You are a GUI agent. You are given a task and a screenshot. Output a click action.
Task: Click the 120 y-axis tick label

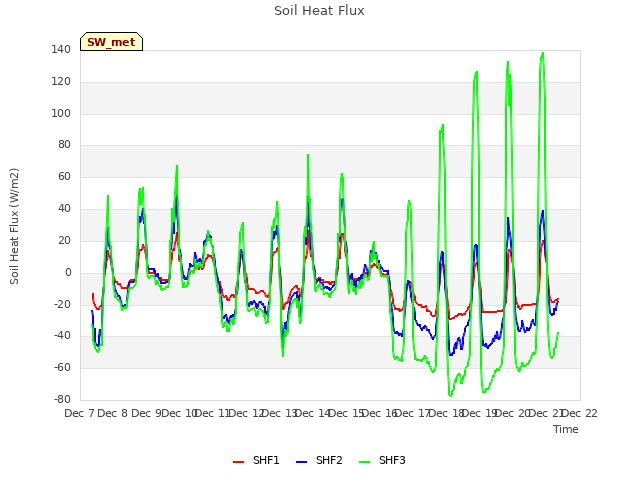(x=61, y=82)
